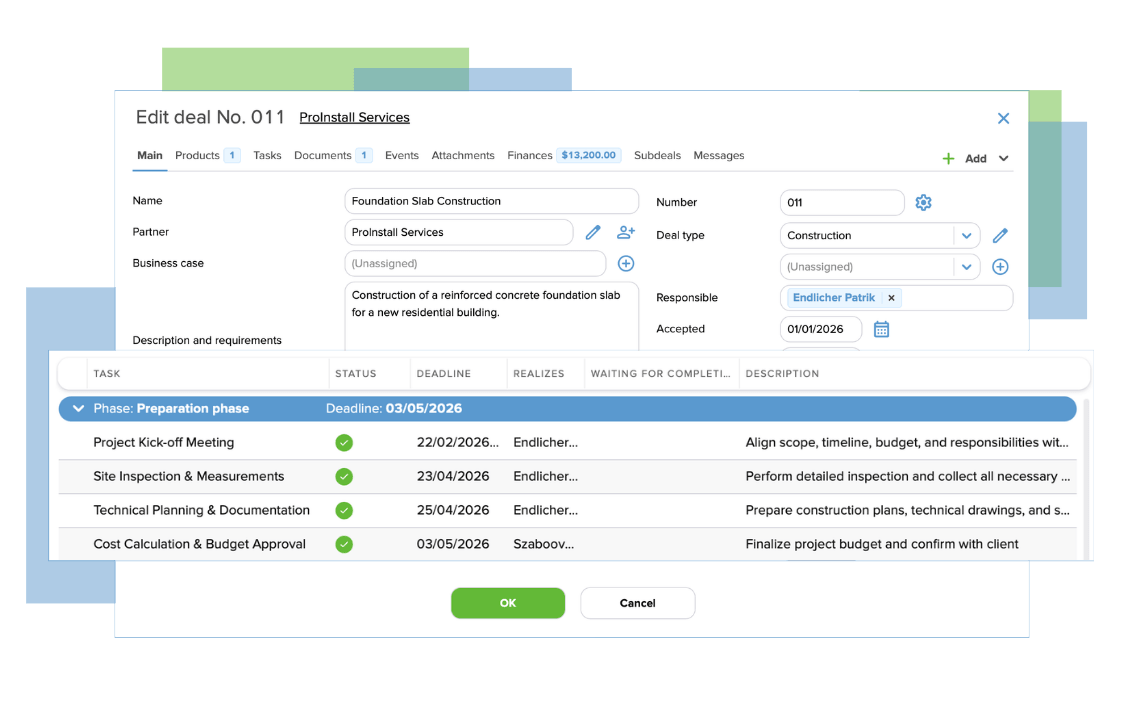Image resolution: width=1144 pixels, height=728 pixels.
Task: Edit Deal type using the pencil icon
Action: click(999, 234)
